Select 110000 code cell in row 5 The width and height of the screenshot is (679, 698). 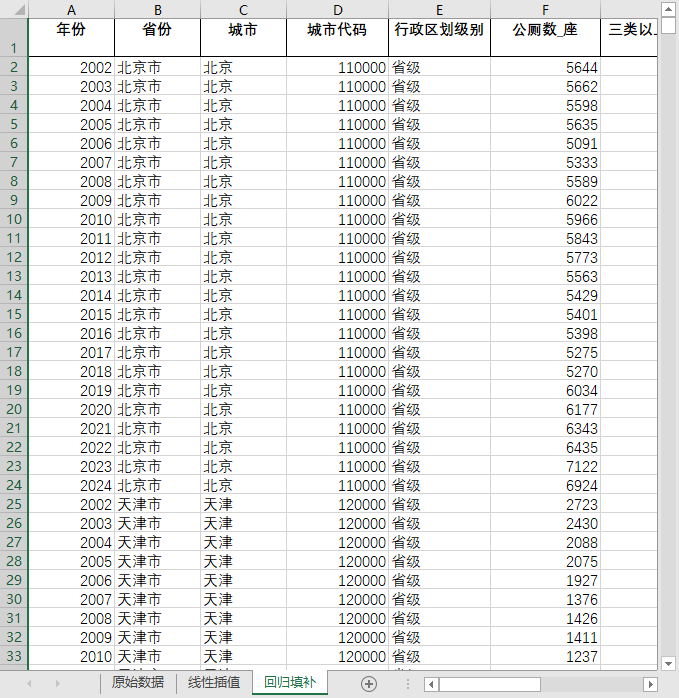[337, 124]
